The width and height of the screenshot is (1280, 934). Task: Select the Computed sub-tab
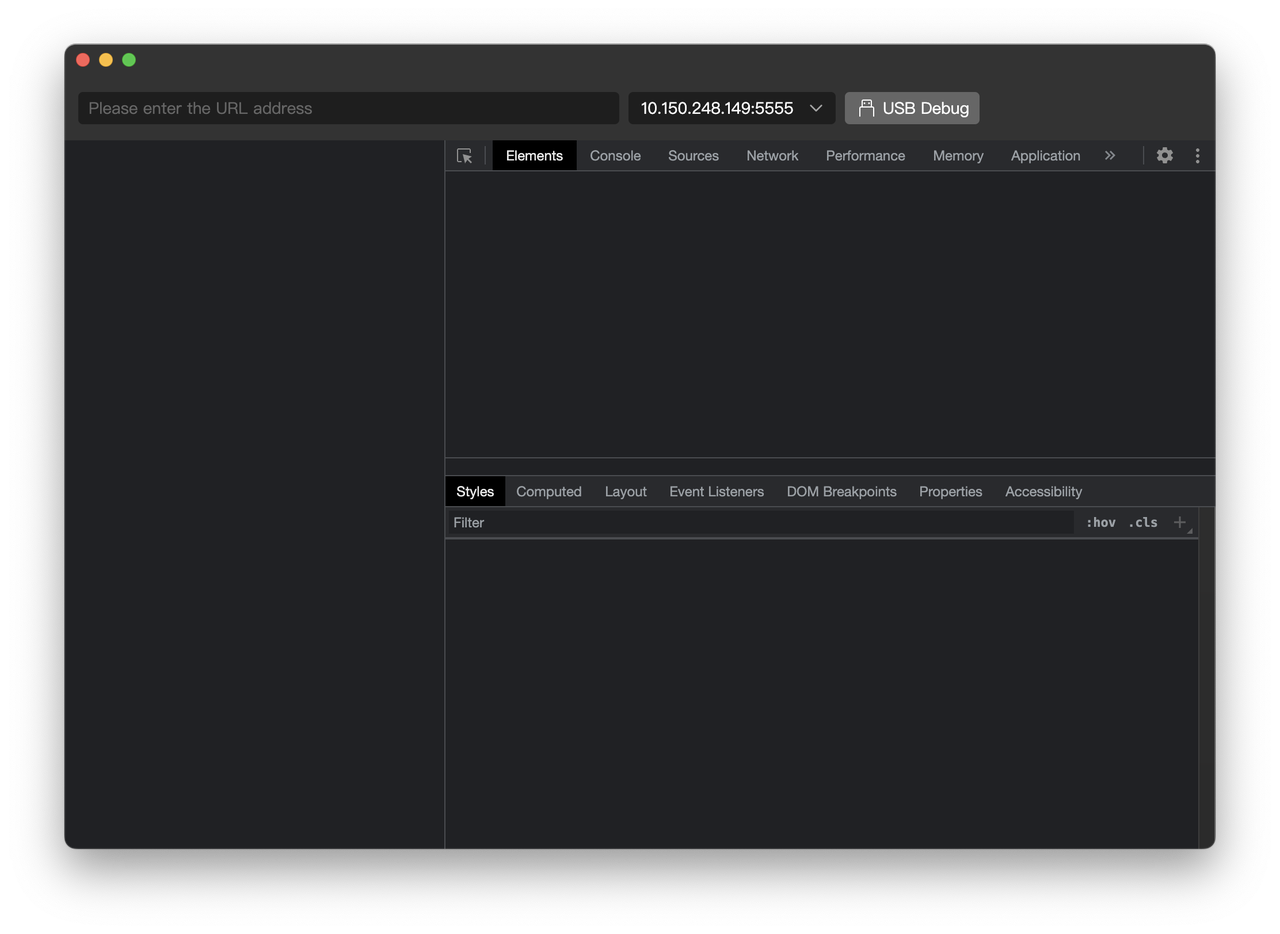[549, 492]
